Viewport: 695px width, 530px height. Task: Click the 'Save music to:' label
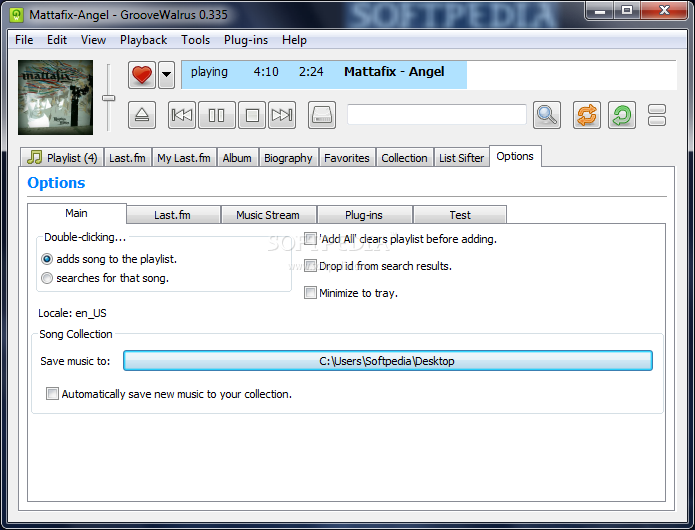[x=75, y=361]
